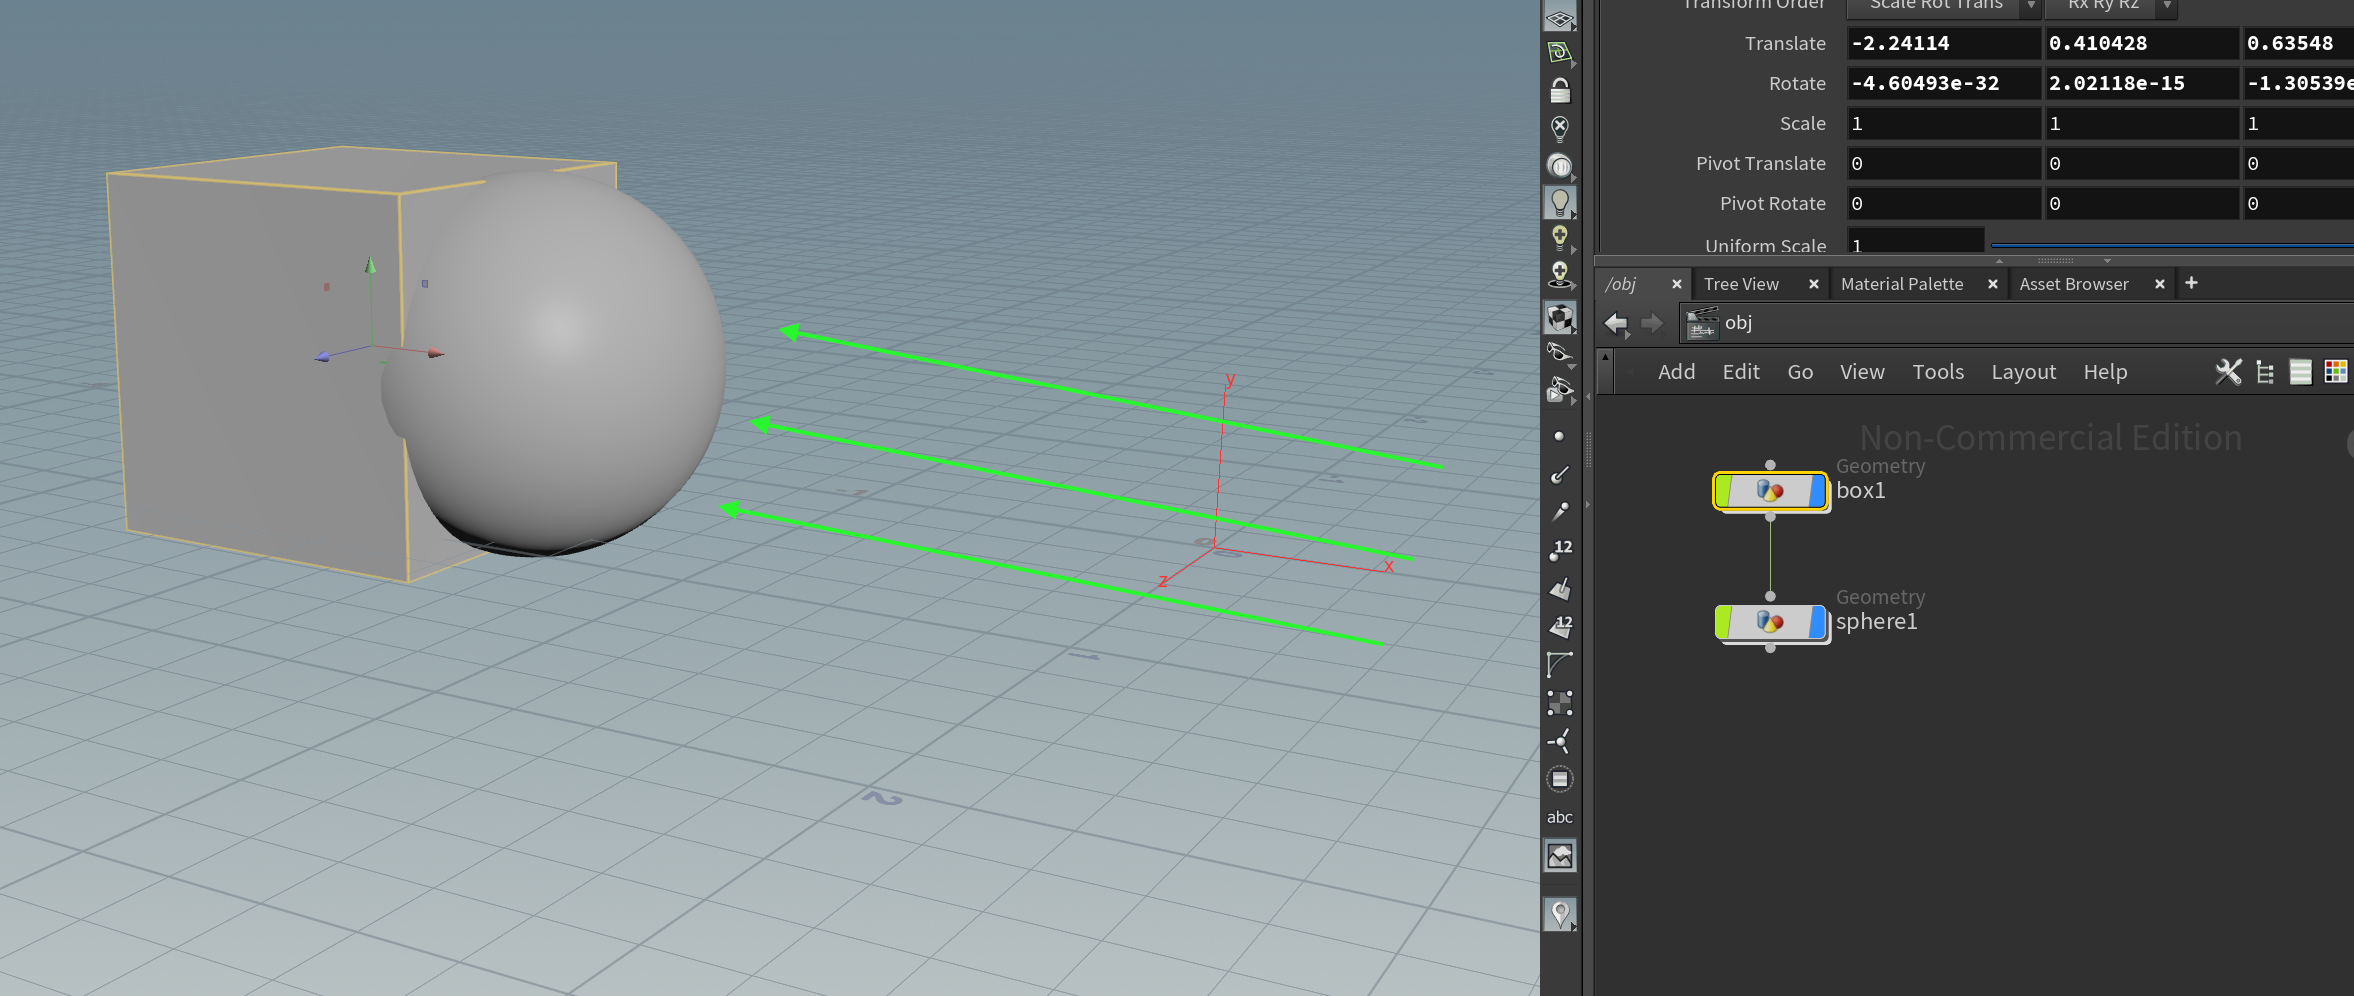Close the Asset Browser tab

point(2160,284)
